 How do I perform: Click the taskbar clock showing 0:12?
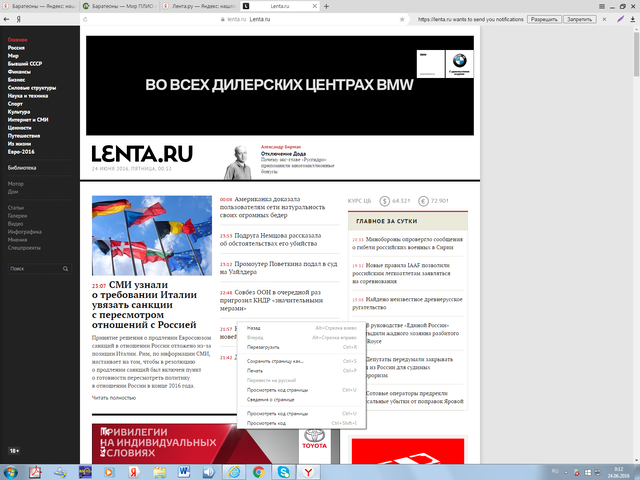tap(618, 472)
